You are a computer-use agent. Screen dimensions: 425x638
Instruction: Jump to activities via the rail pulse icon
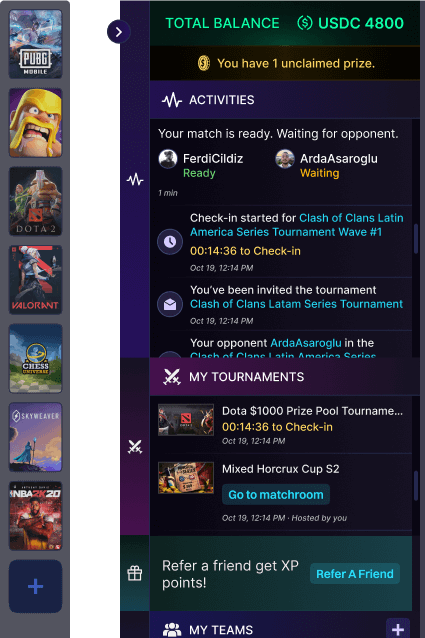tap(135, 179)
